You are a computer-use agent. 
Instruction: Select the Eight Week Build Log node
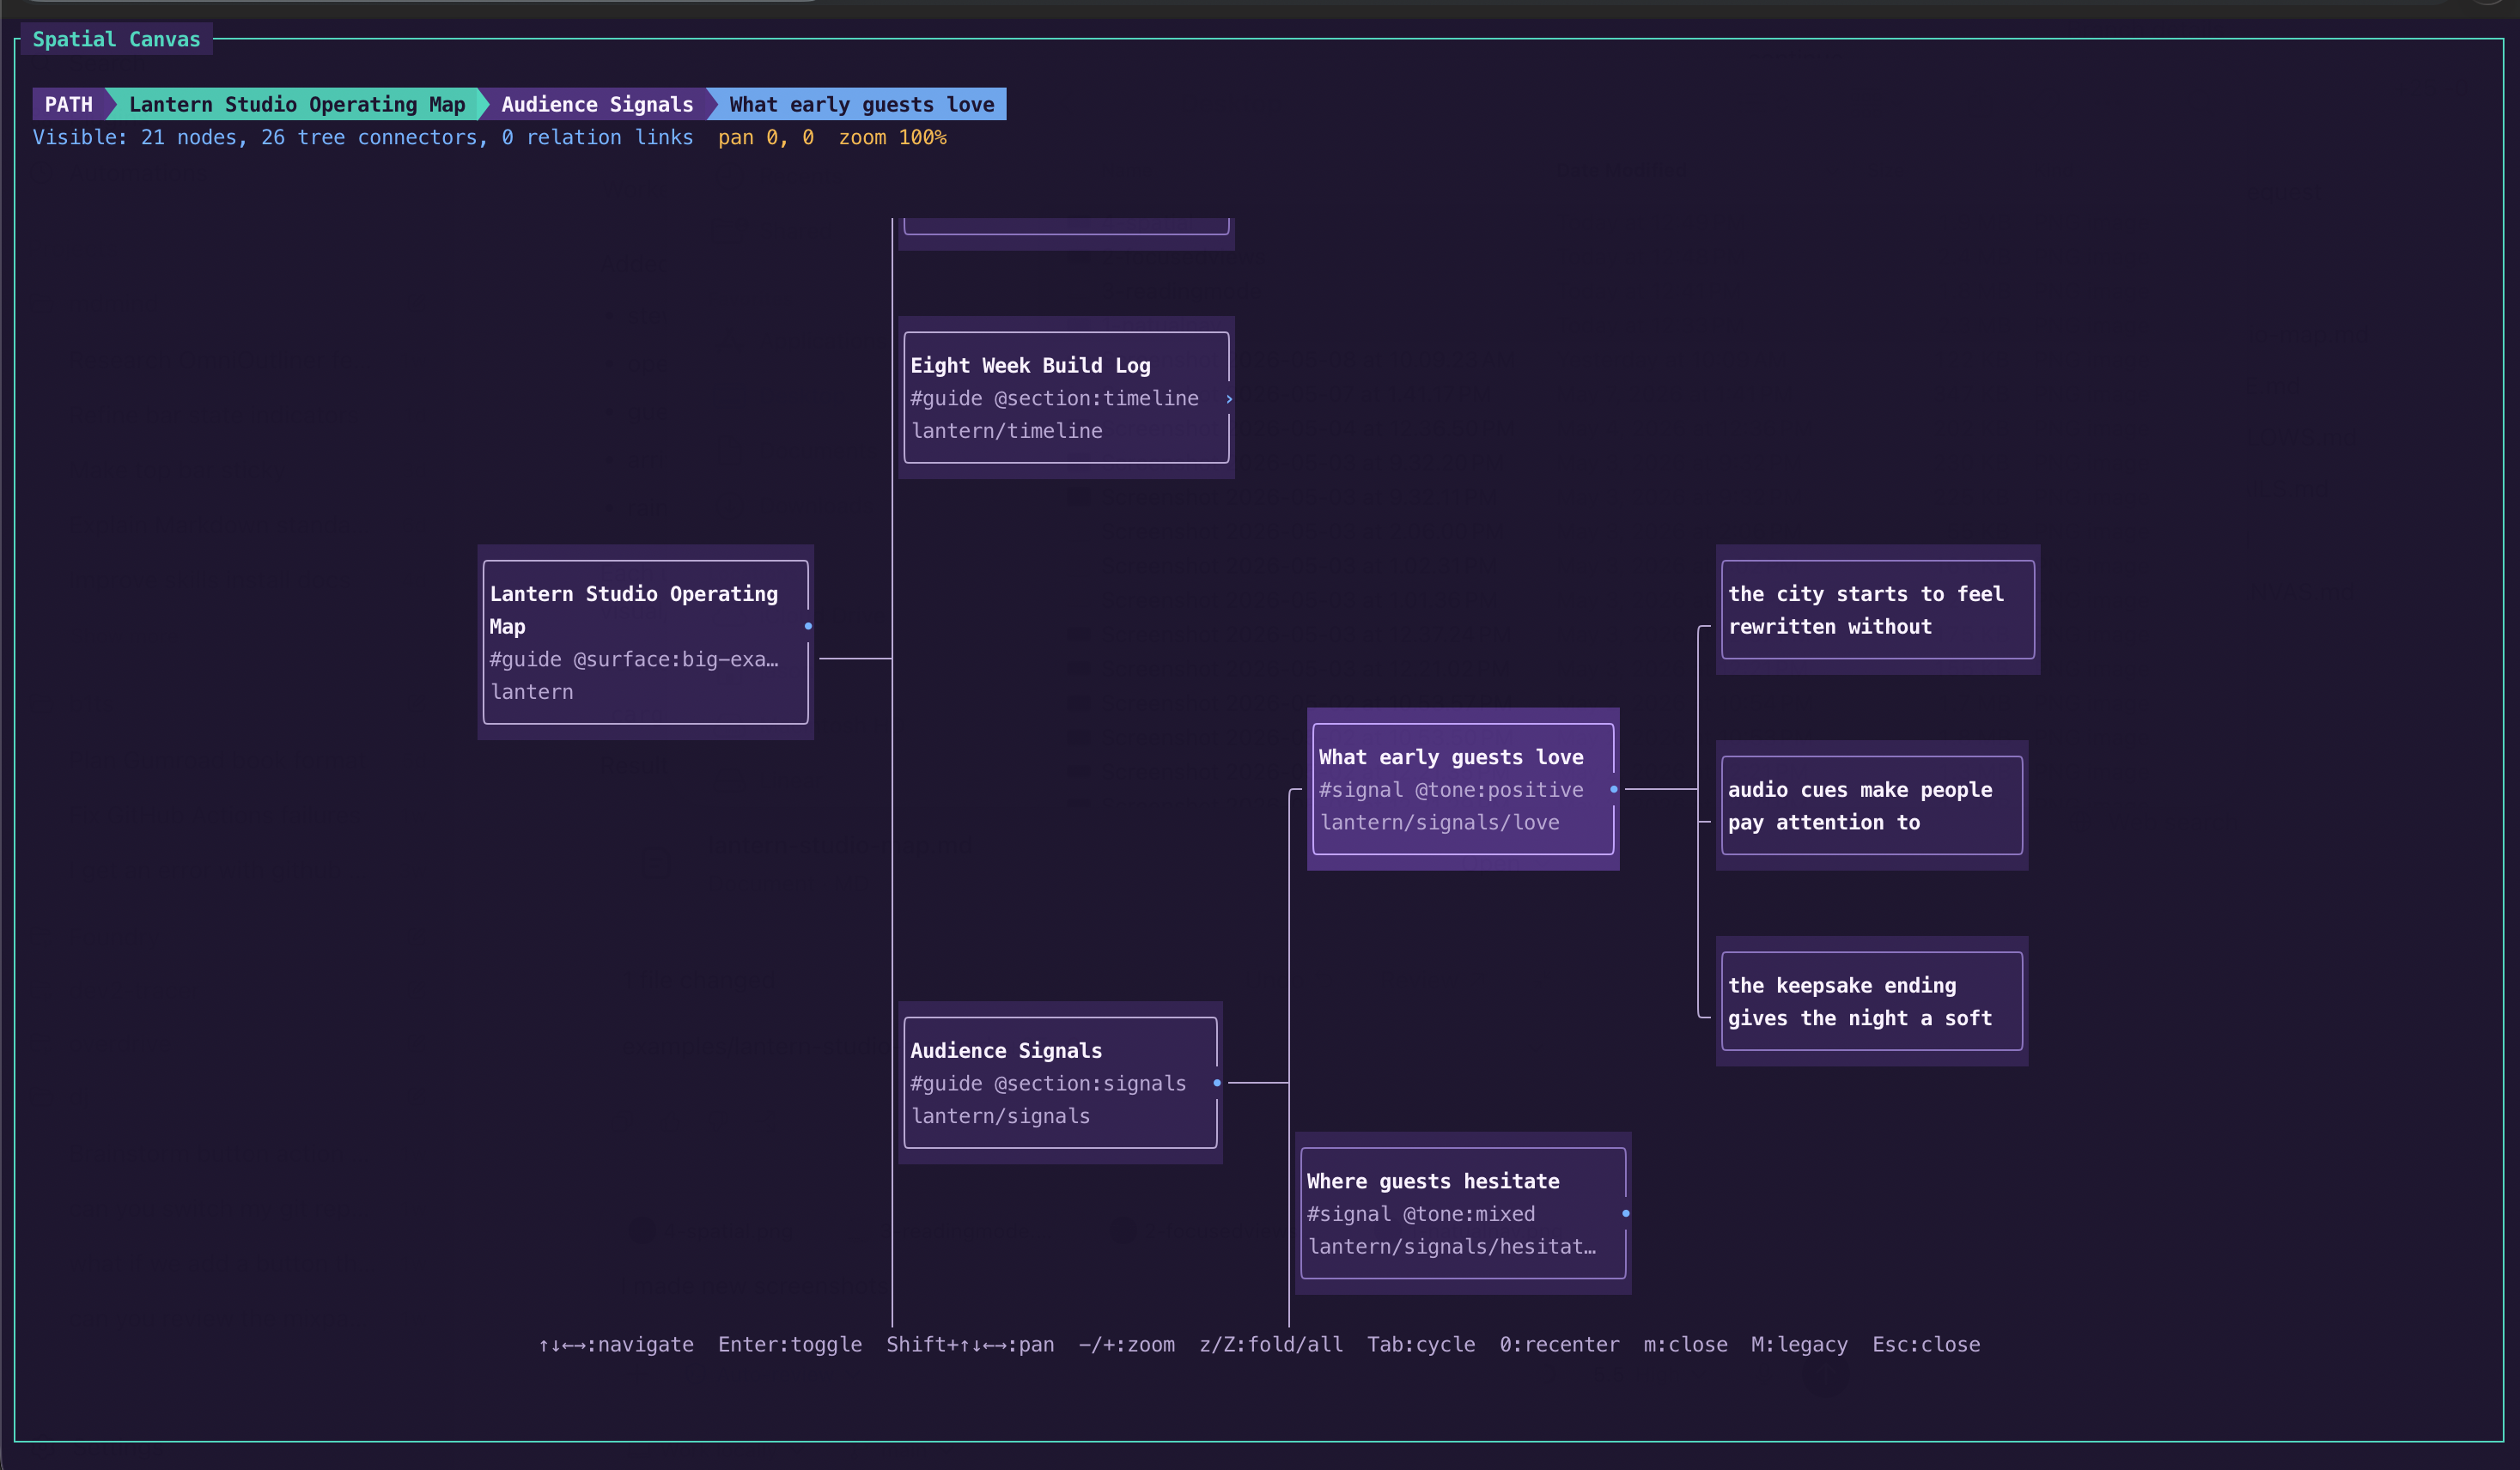pos(1066,398)
